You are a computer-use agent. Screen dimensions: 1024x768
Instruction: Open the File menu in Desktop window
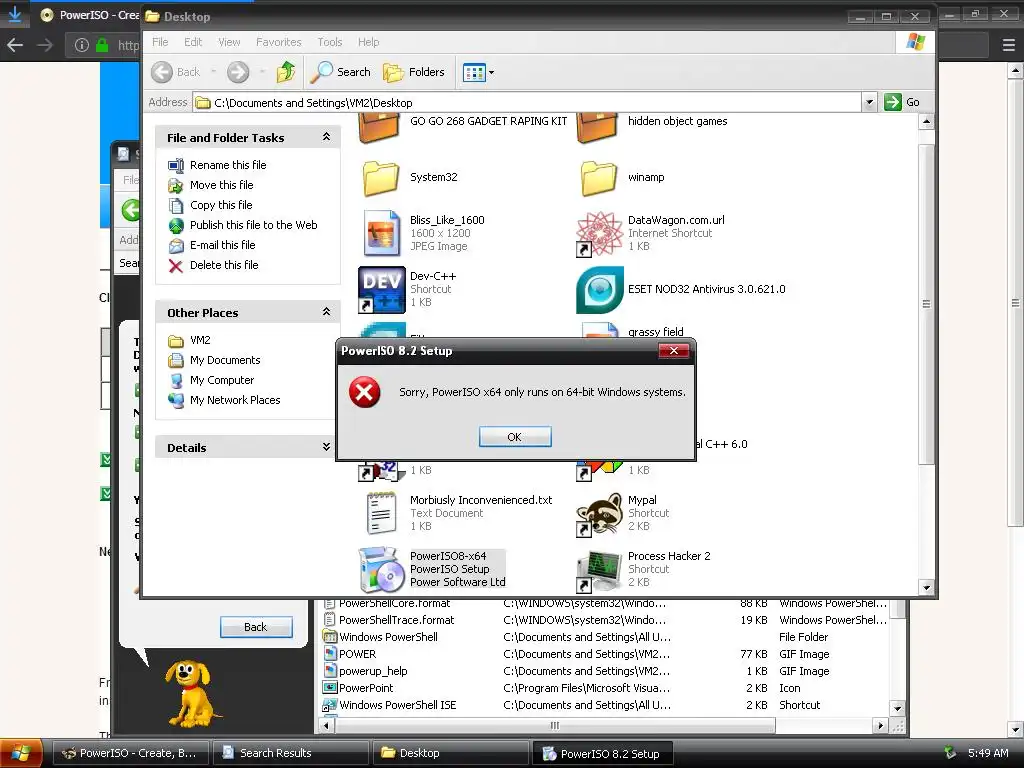coord(160,42)
